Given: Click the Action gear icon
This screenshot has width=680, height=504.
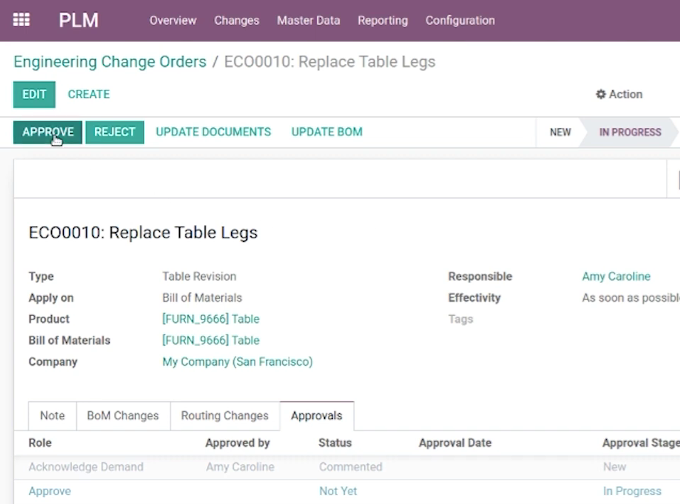Looking at the screenshot, I should pyautogui.click(x=600, y=94).
